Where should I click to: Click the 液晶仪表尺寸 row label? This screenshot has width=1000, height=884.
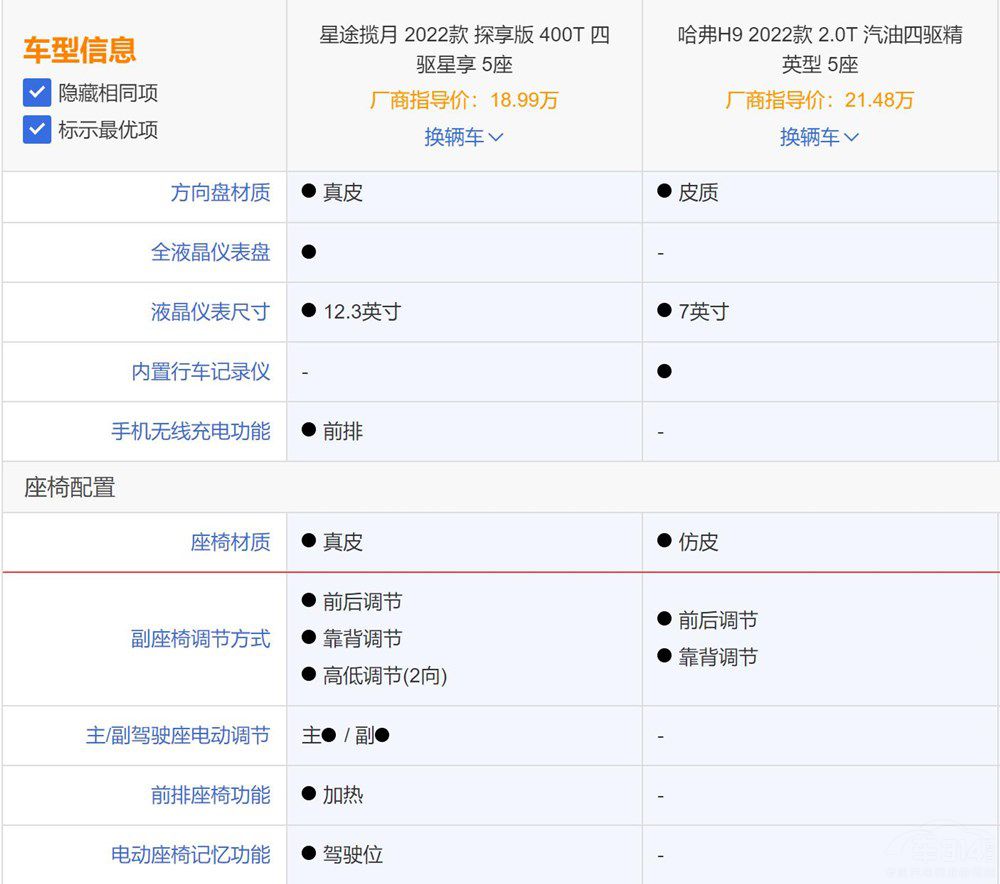tap(210, 312)
